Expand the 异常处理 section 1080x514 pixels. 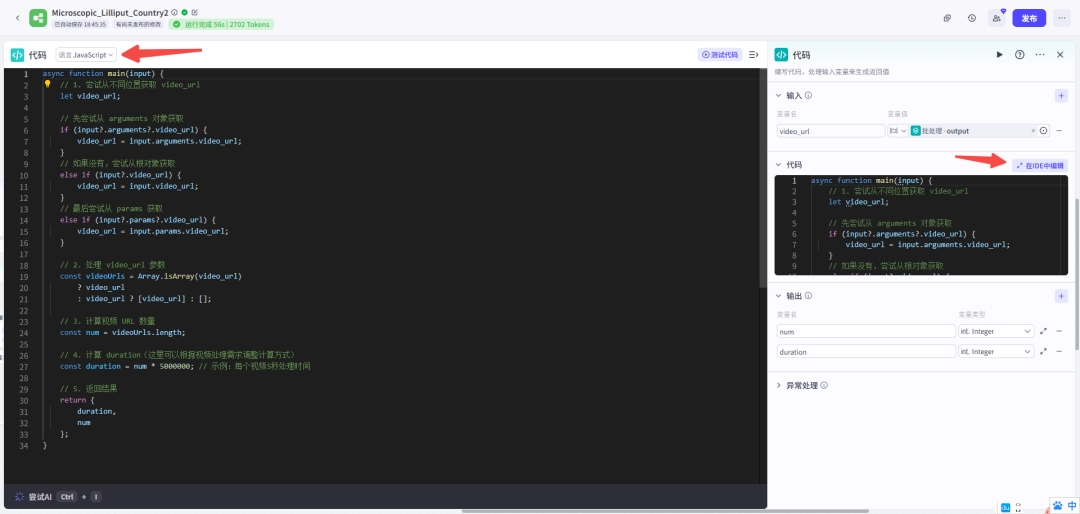(x=778, y=385)
